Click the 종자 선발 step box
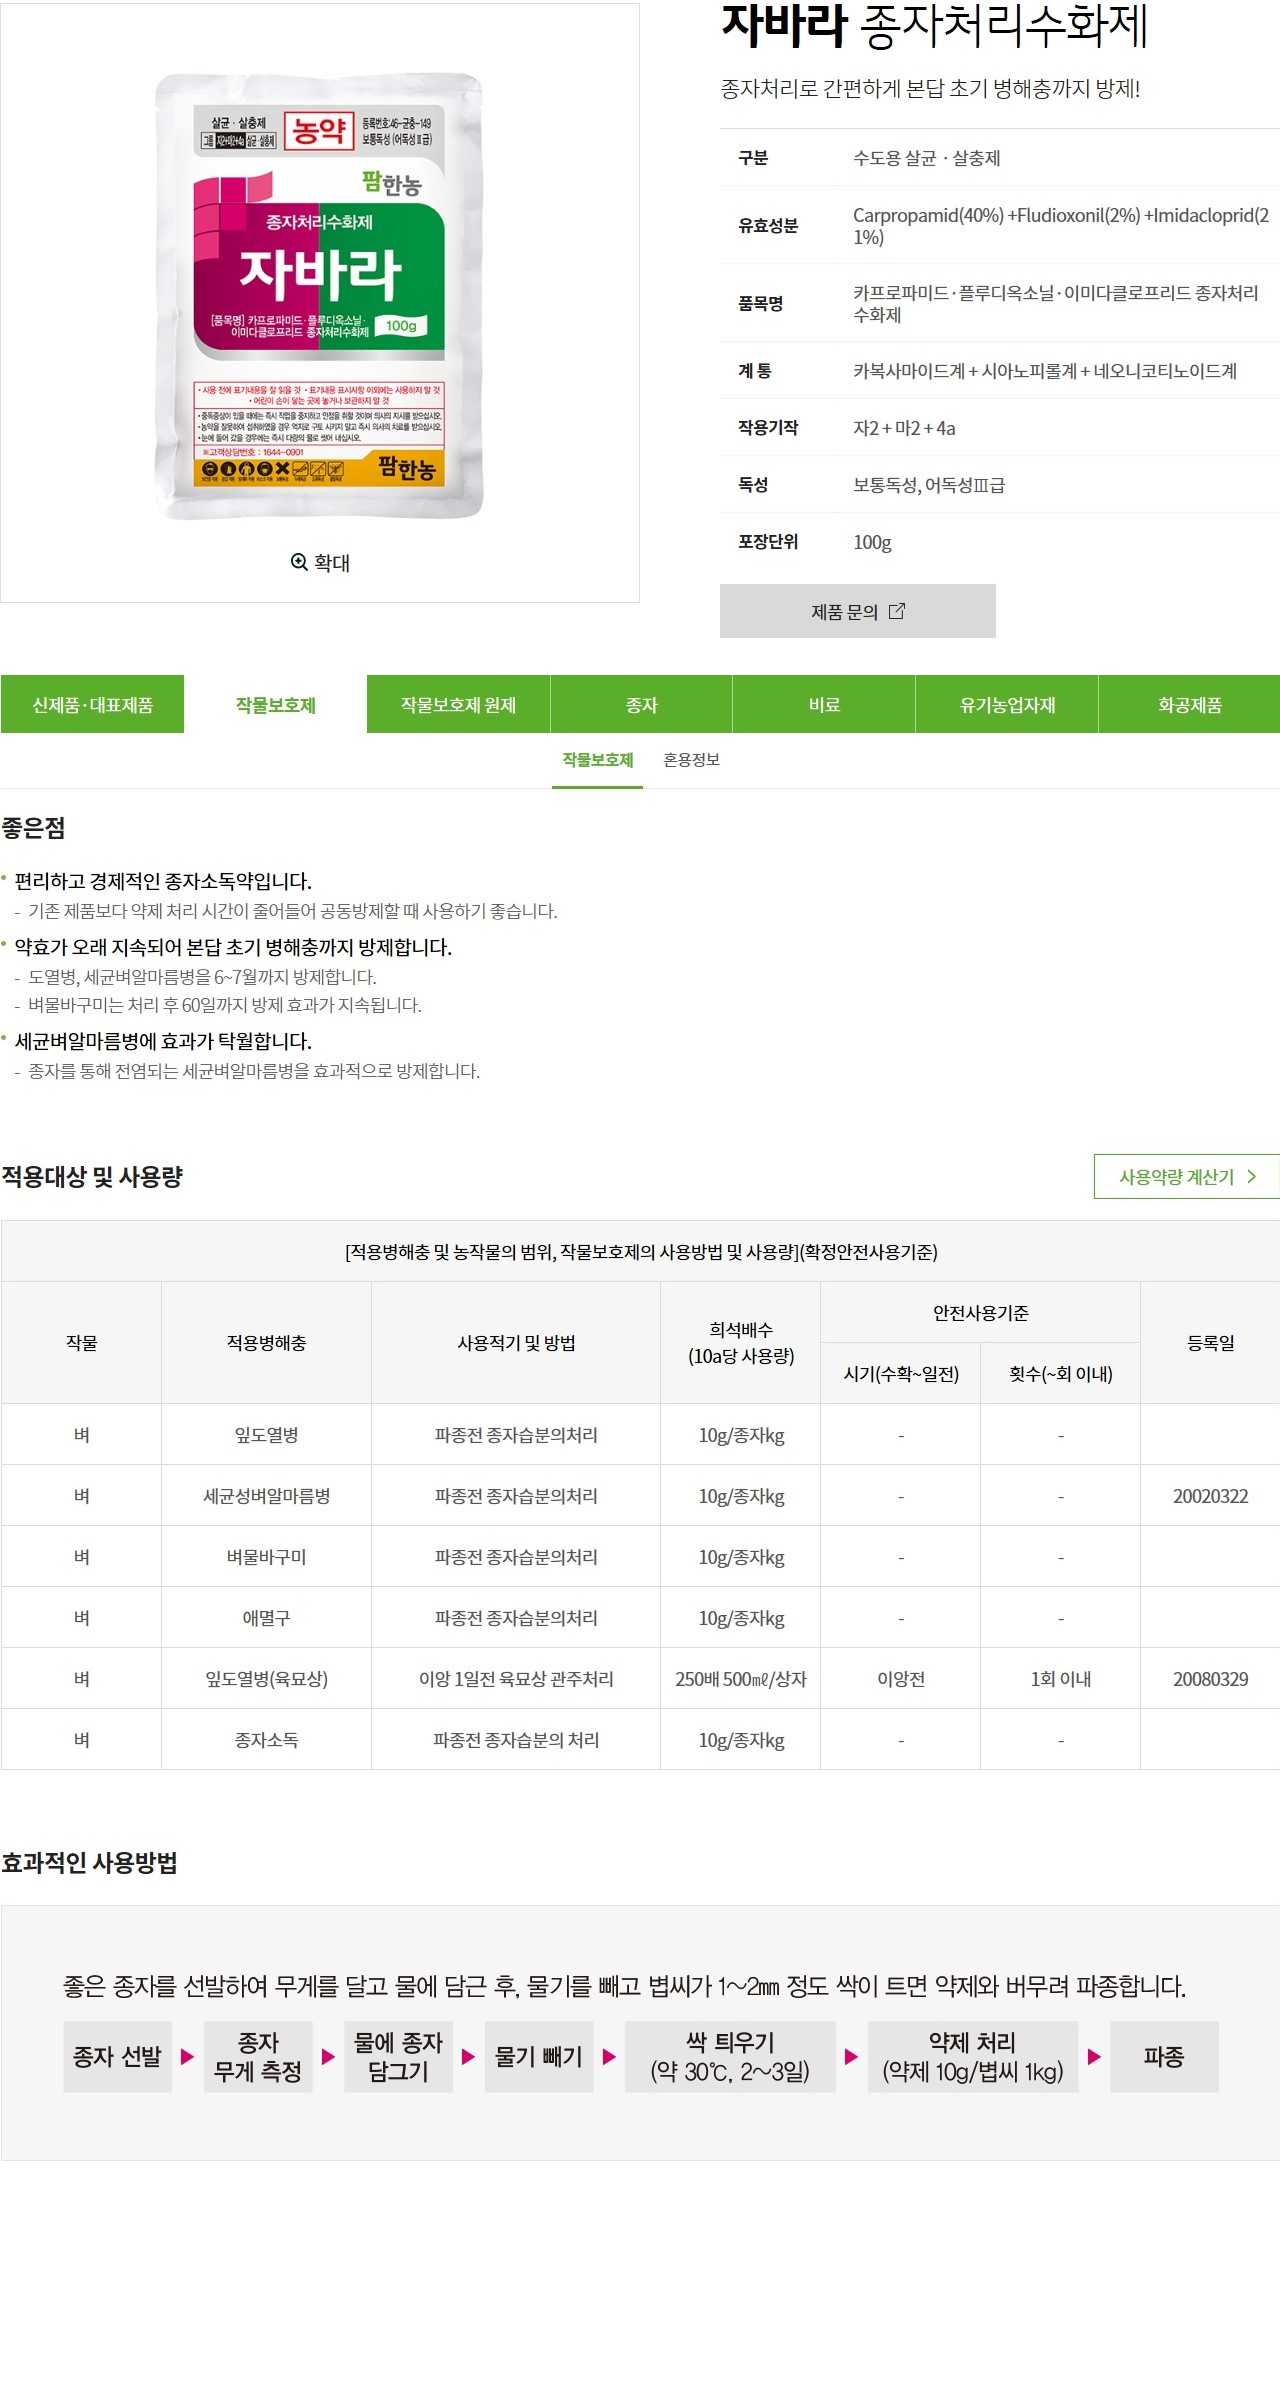The height and width of the screenshot is (2395, 1280). (x=117, y=2057)
